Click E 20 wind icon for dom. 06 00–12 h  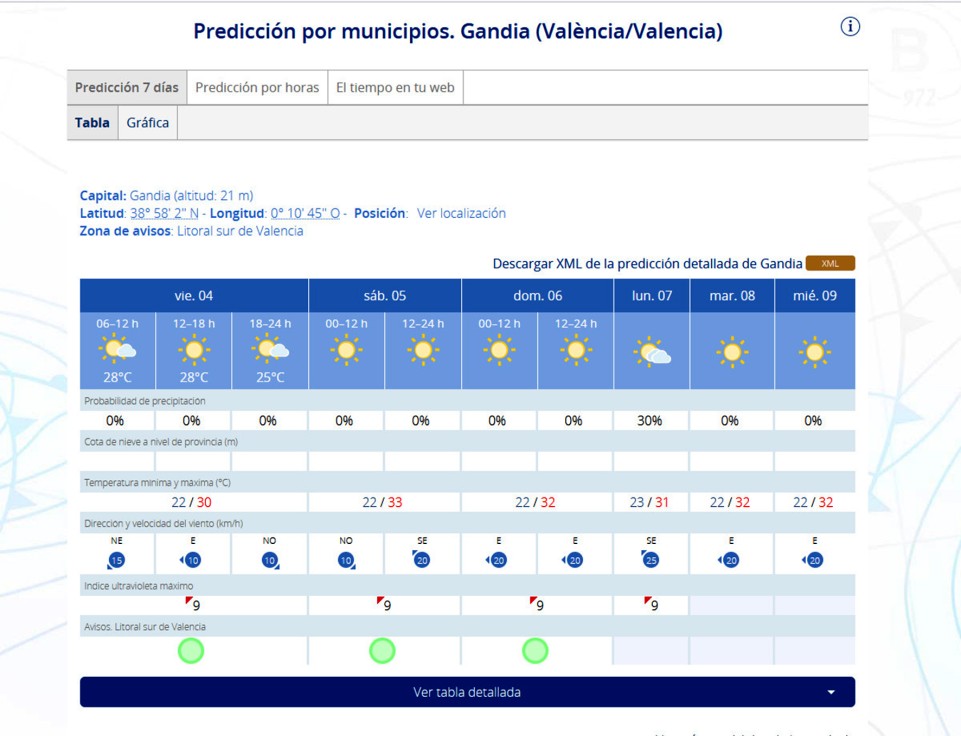(x=496, y=560)
